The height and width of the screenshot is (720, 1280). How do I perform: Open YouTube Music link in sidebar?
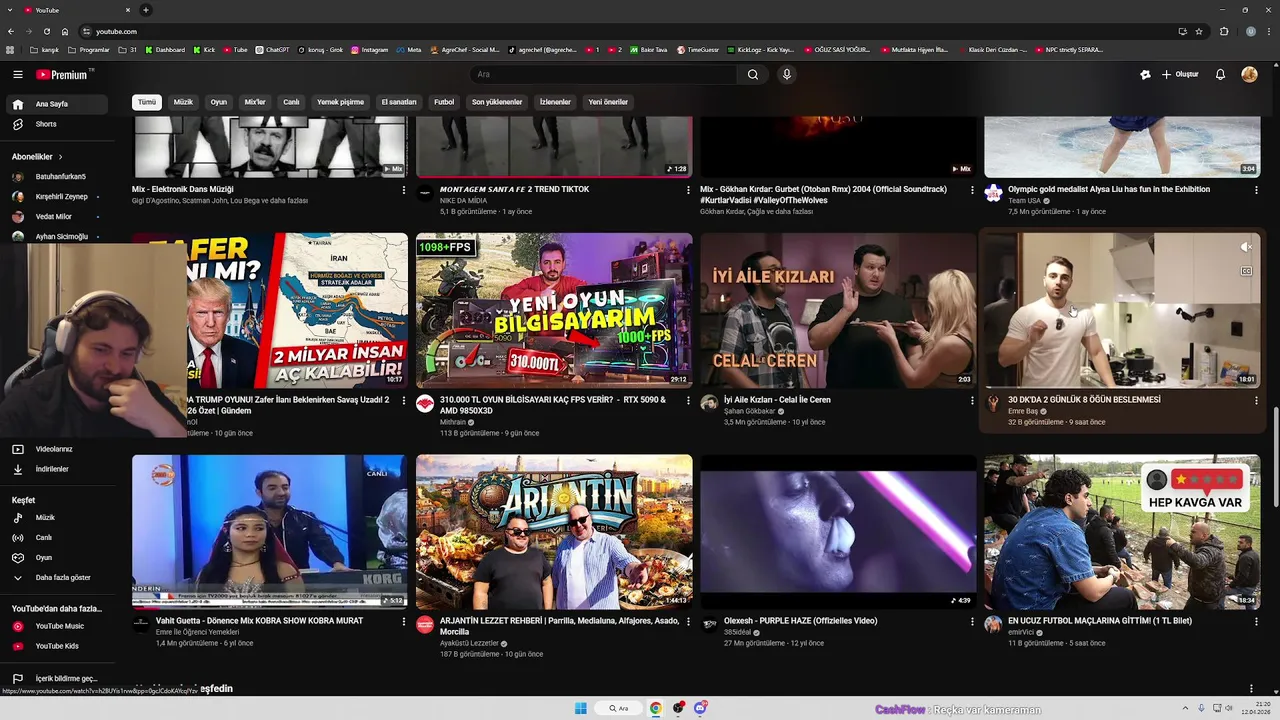pos(56,626)
